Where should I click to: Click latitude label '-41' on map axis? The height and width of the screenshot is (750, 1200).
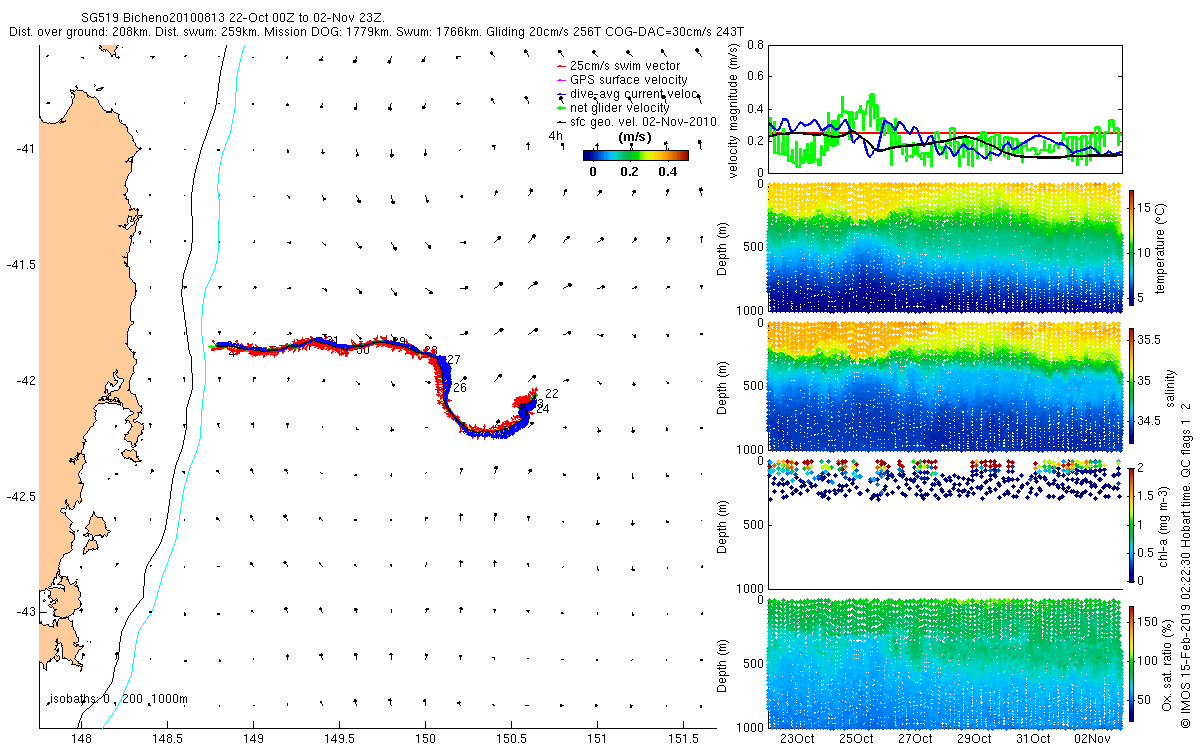click(26, 149)
